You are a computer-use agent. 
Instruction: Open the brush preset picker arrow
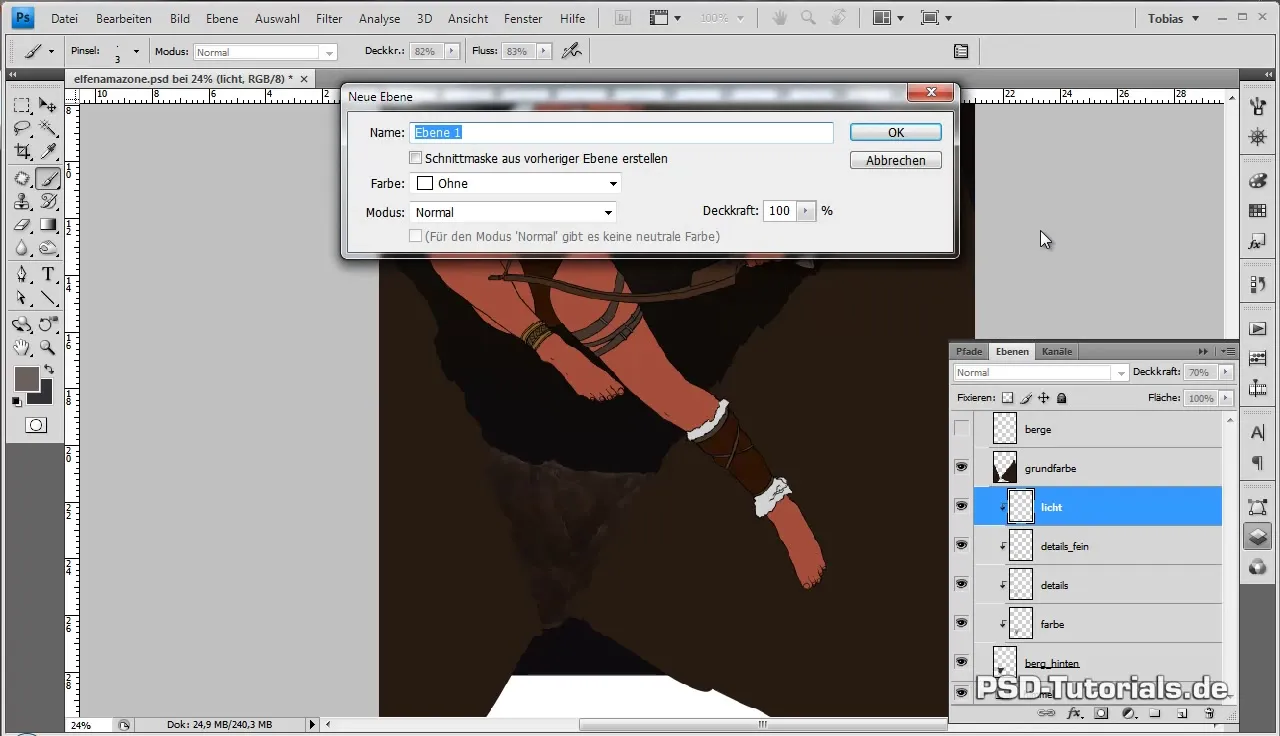coord(136,51)
